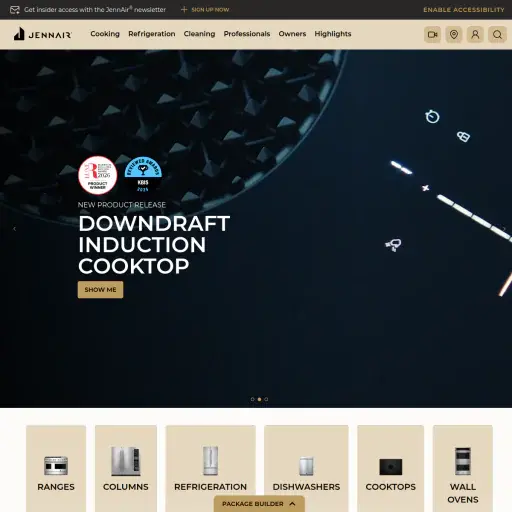The height and width of the screenshot is (512, 512).
Task: Open the video chat camera icon
Action: [432, 34]
